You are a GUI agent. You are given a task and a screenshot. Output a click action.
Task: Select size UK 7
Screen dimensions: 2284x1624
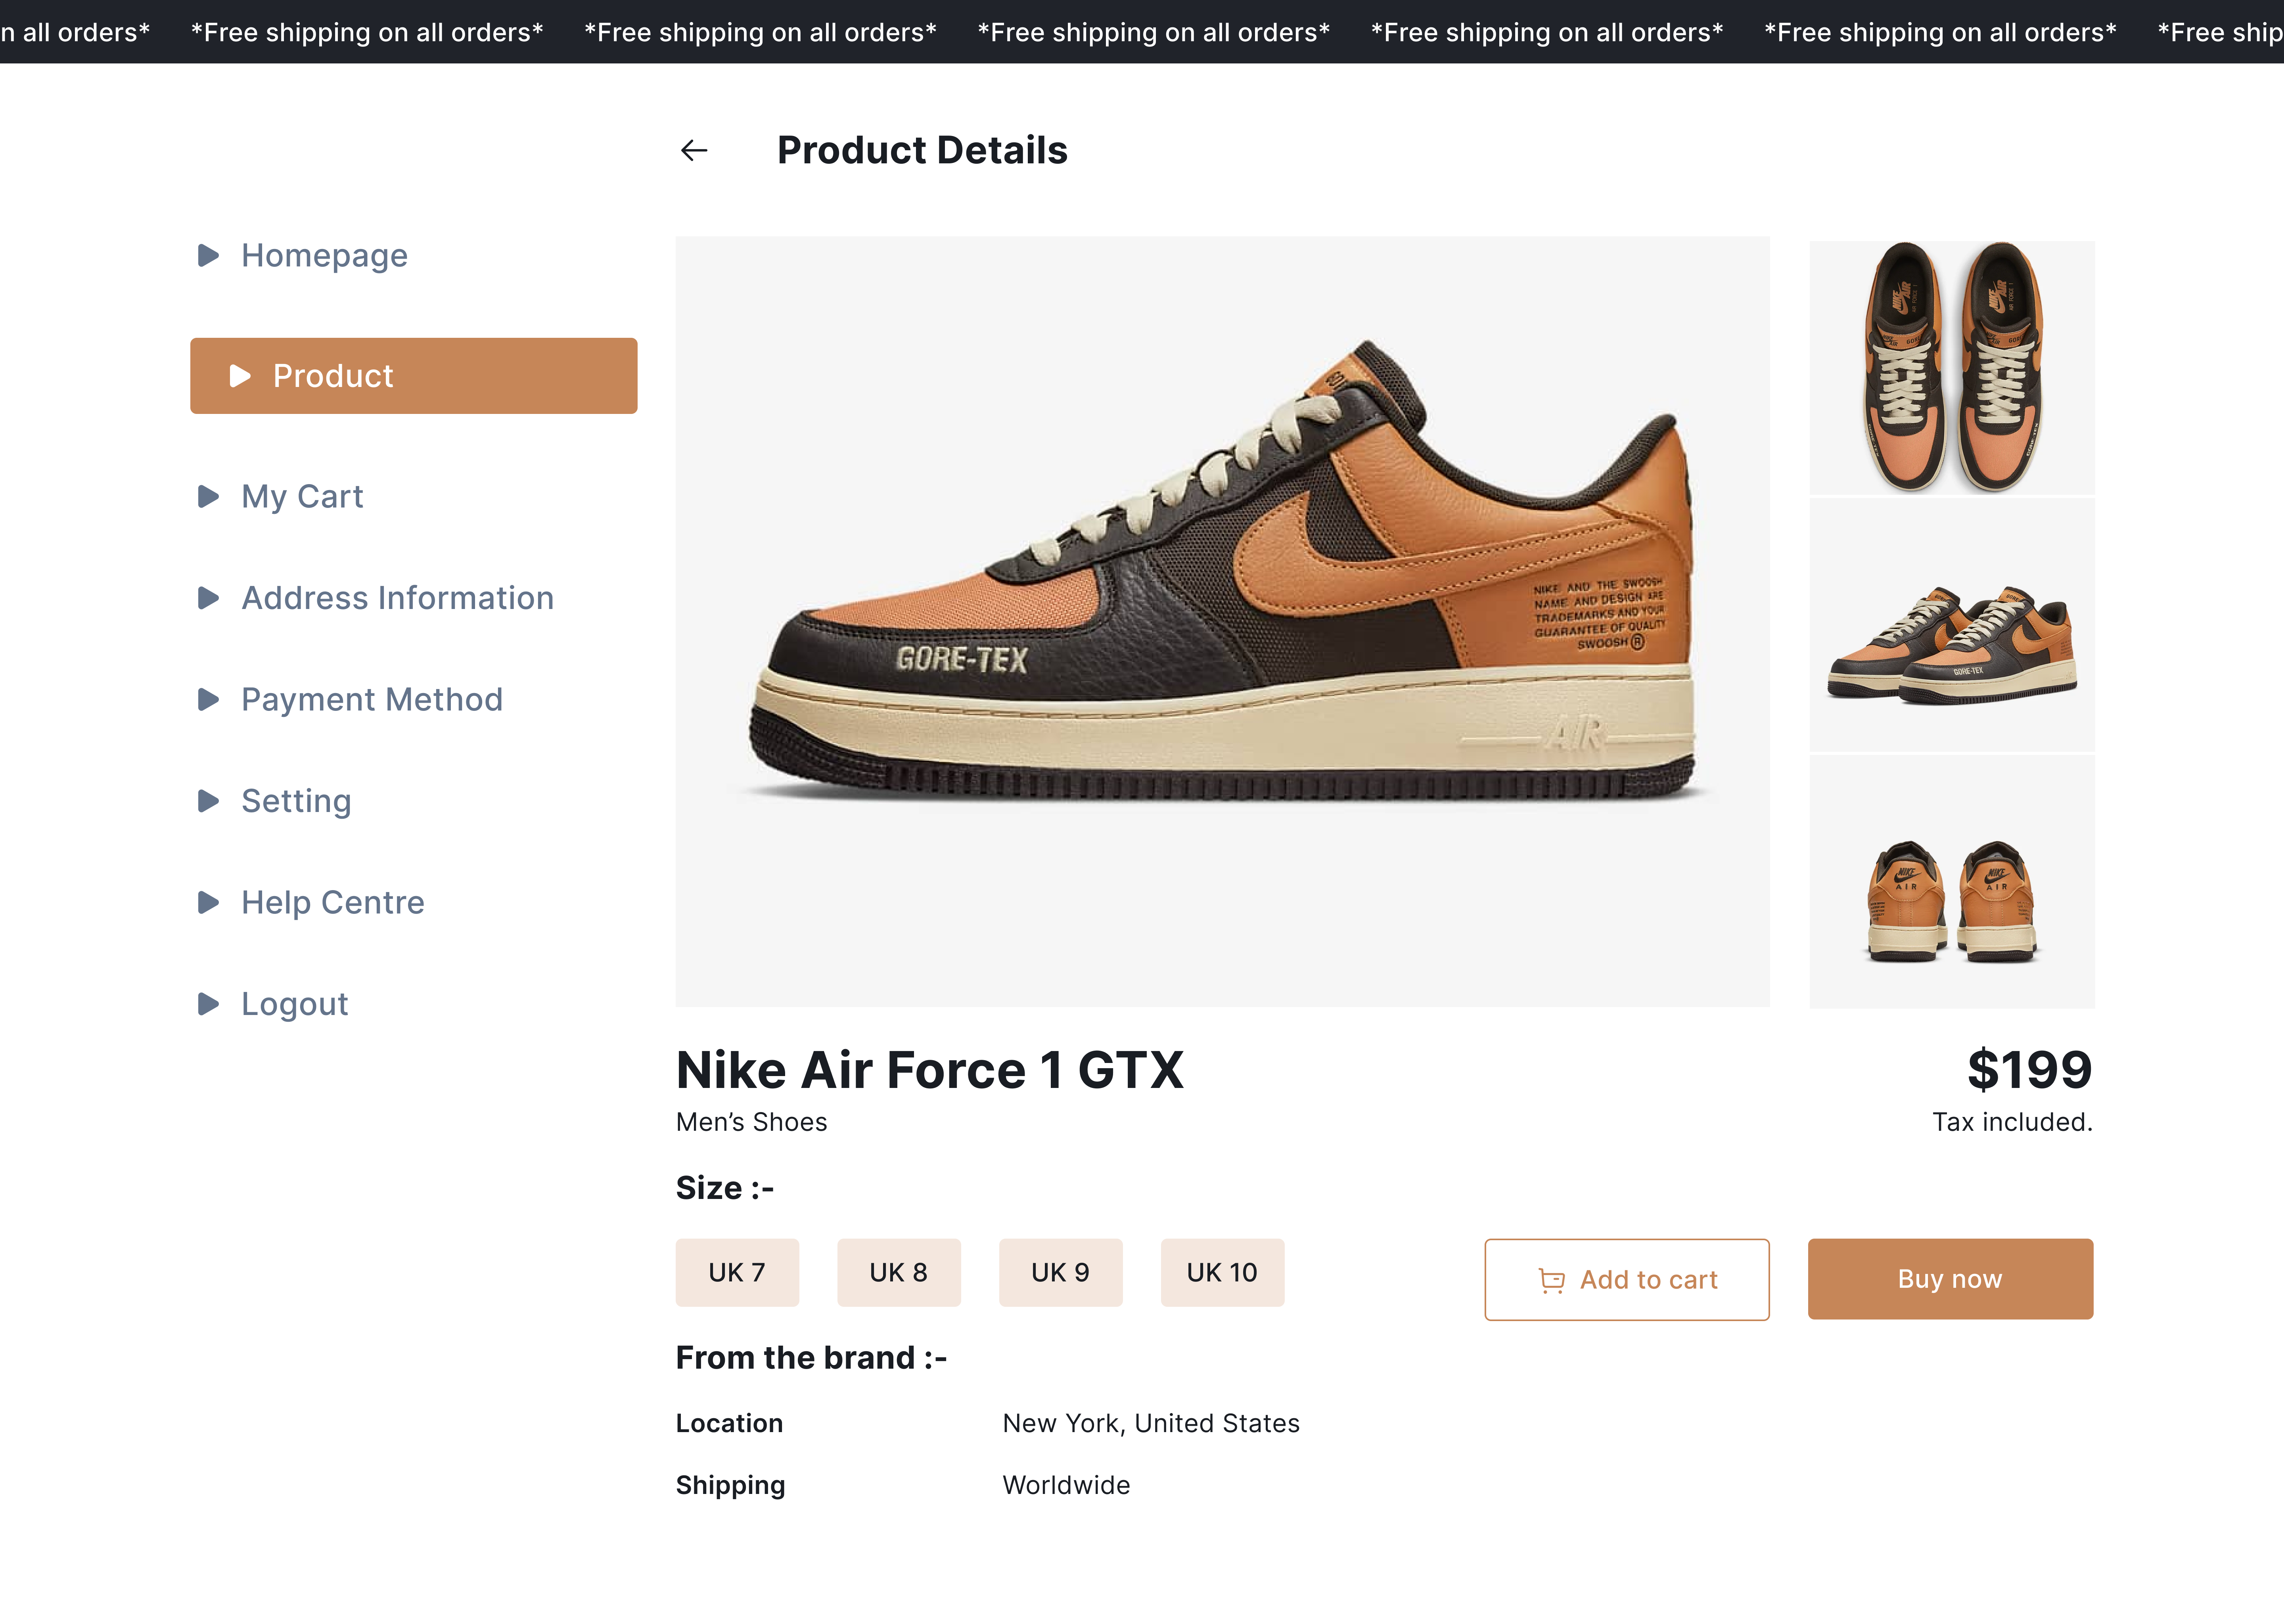click(737, 1273)
